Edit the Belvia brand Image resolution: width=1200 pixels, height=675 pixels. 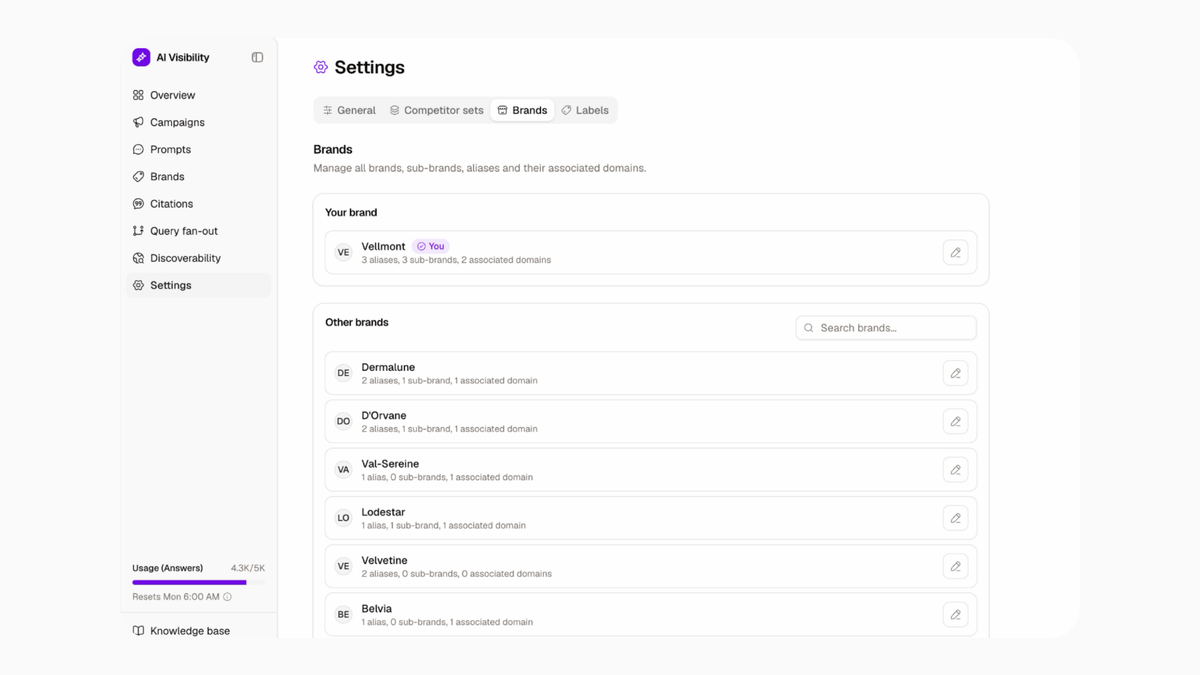pos(955,615)
